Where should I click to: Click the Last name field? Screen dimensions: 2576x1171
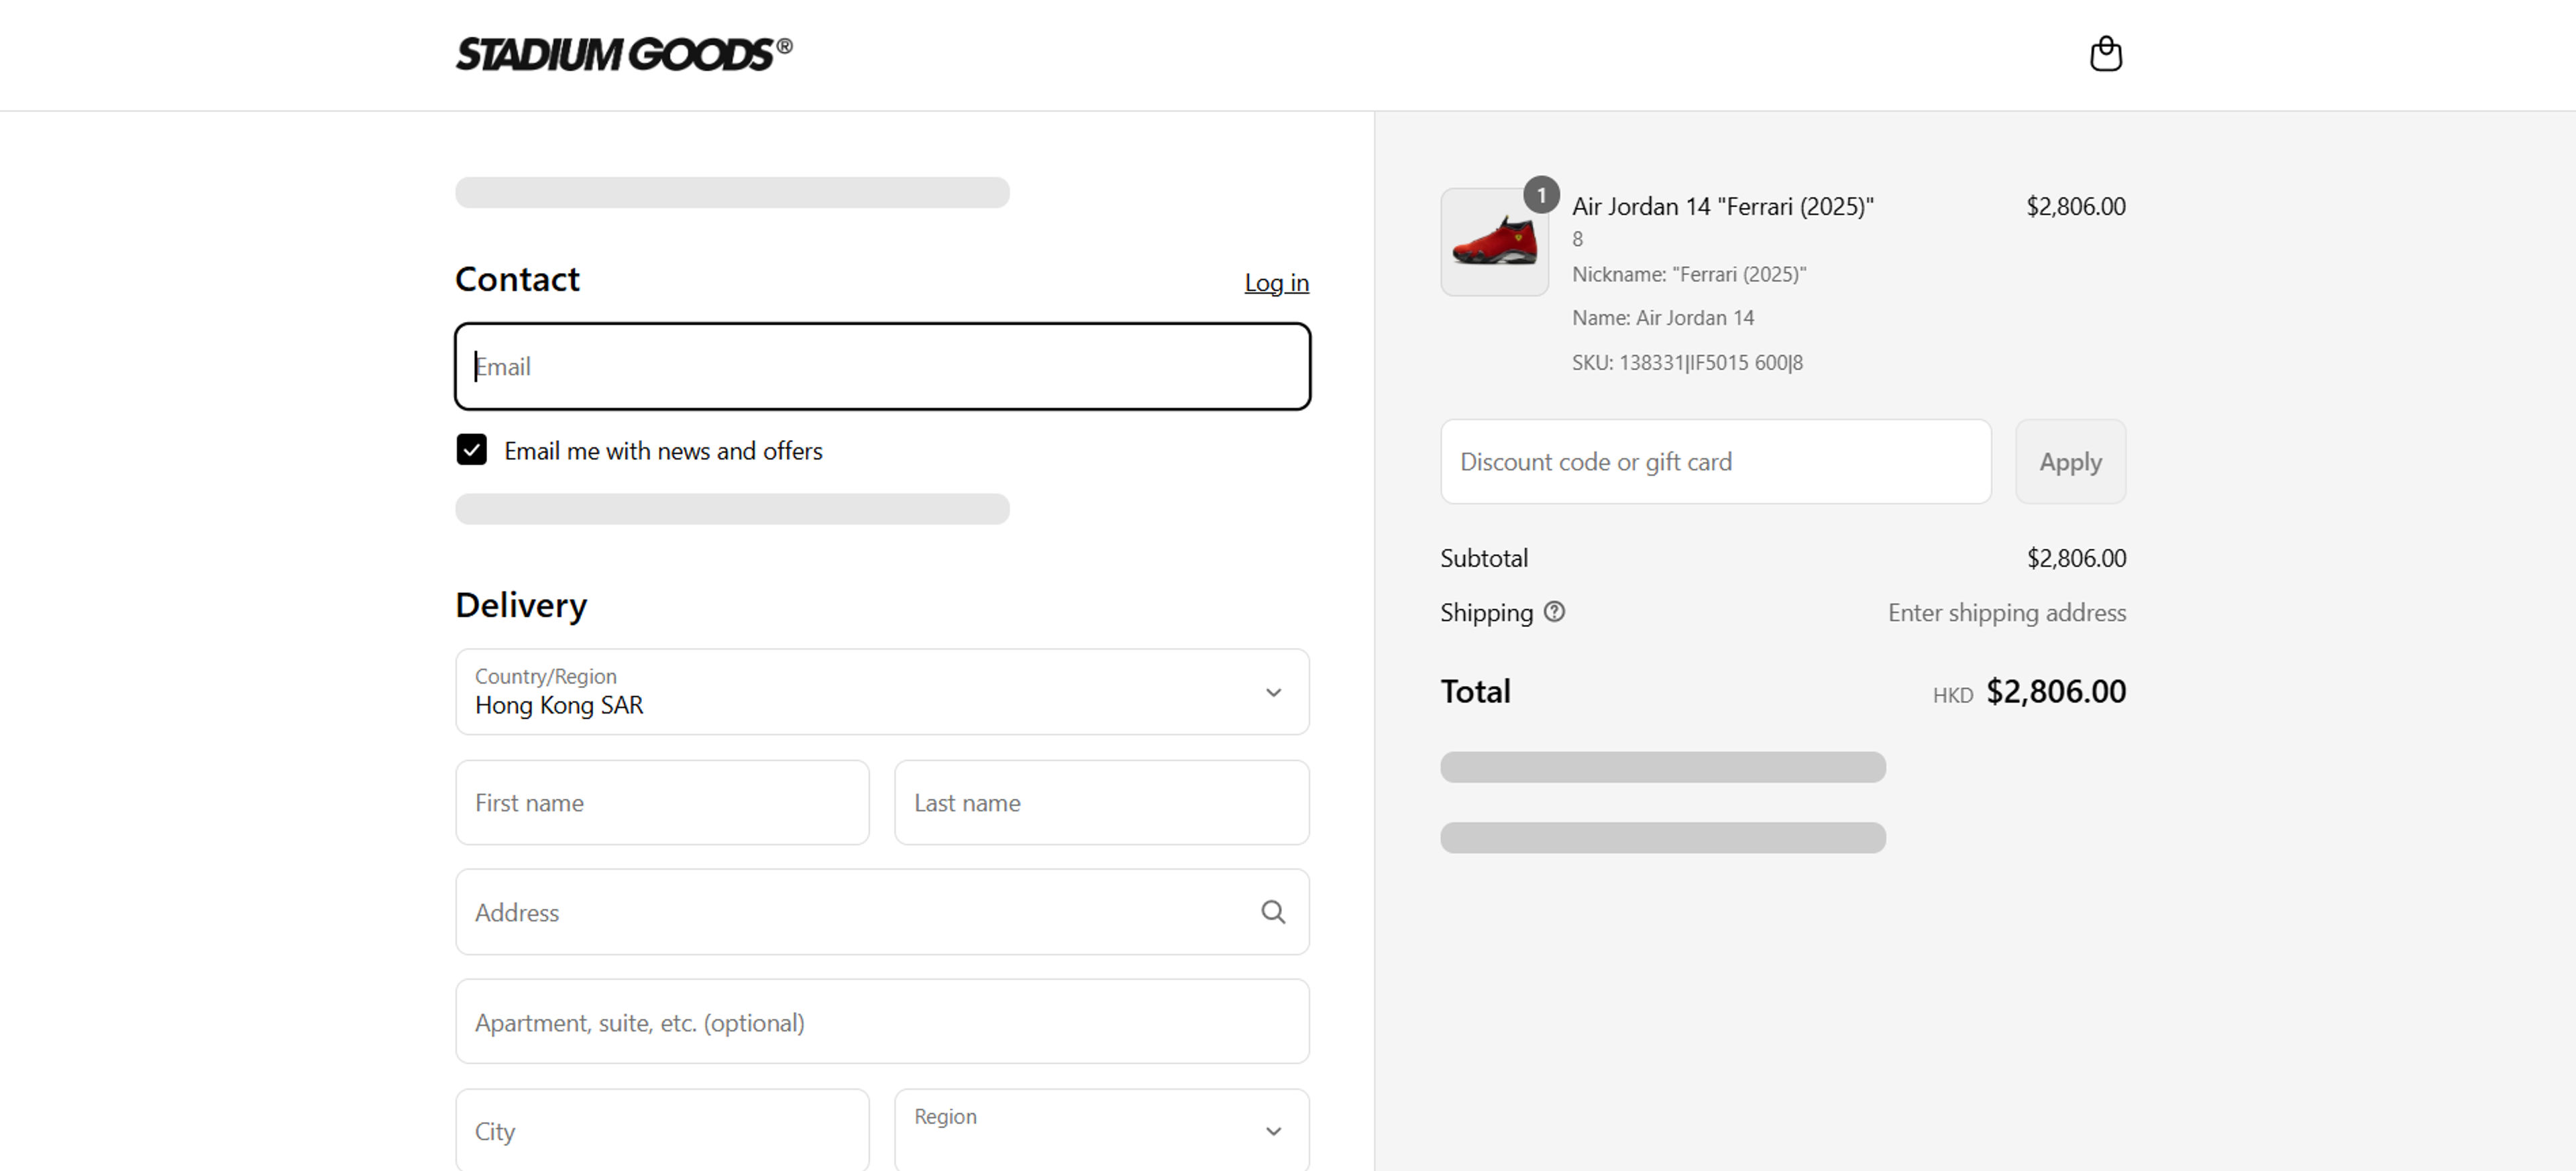coord(1102,802)
